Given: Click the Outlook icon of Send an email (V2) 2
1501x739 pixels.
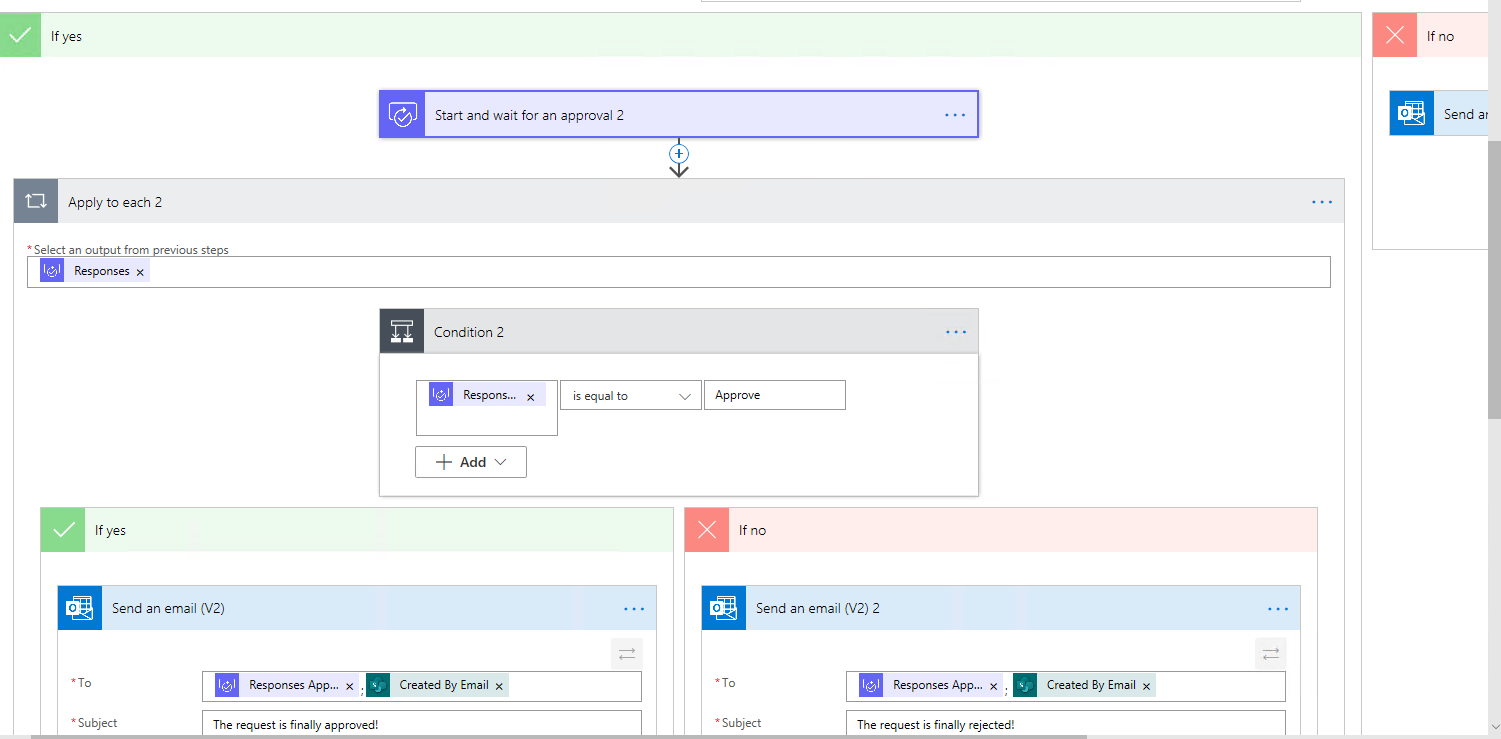Looking at the screenshot, I should (x=724, y=608).
